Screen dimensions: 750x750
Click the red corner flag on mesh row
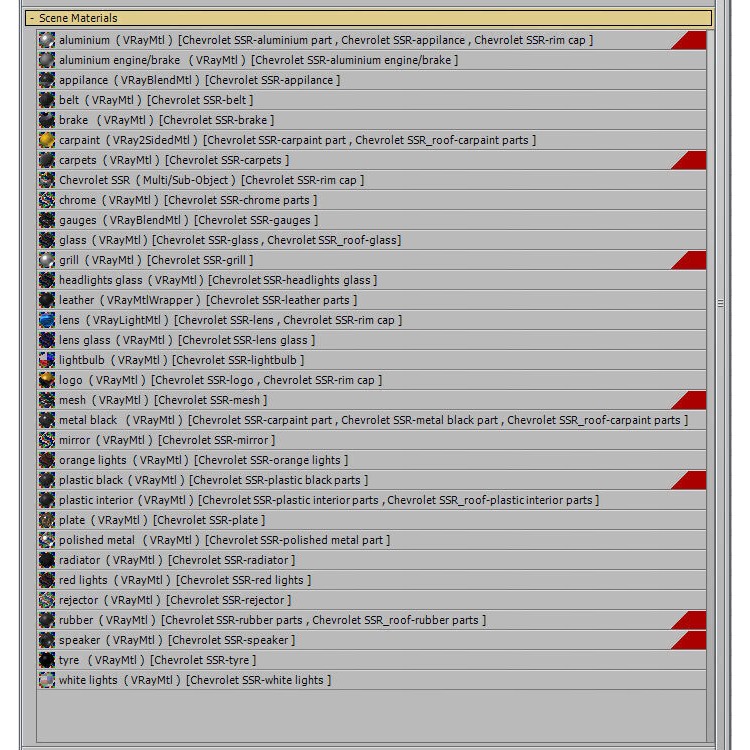(x=692, y=400)
